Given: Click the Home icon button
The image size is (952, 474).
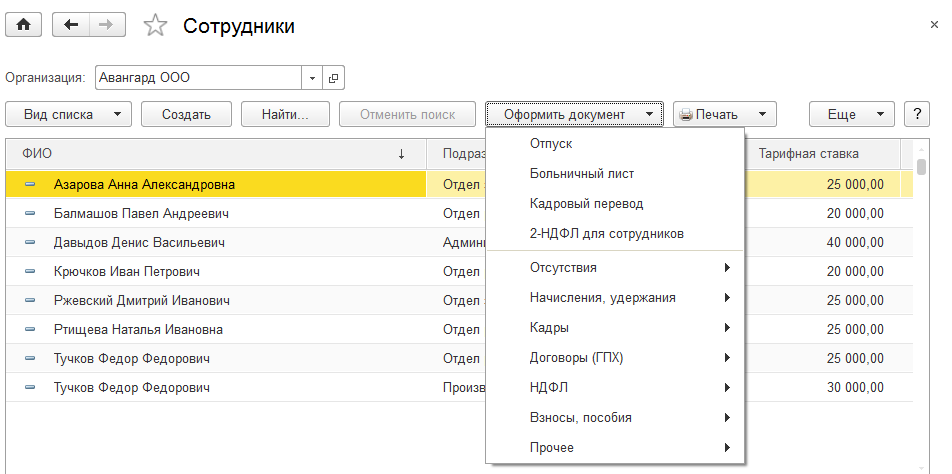Looking at the screenshot, I should (23, 26).
